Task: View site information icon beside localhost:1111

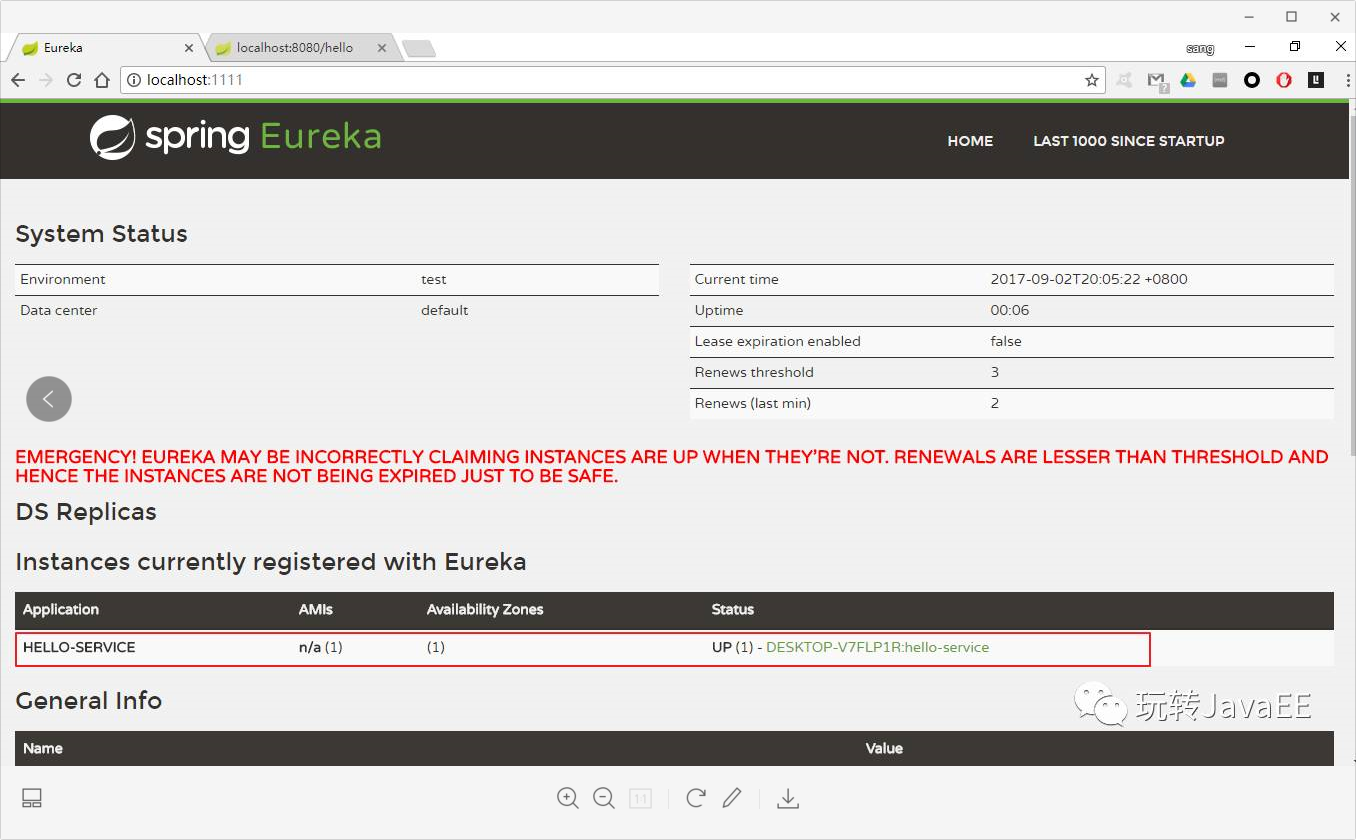Action: [x=134, y=80]
